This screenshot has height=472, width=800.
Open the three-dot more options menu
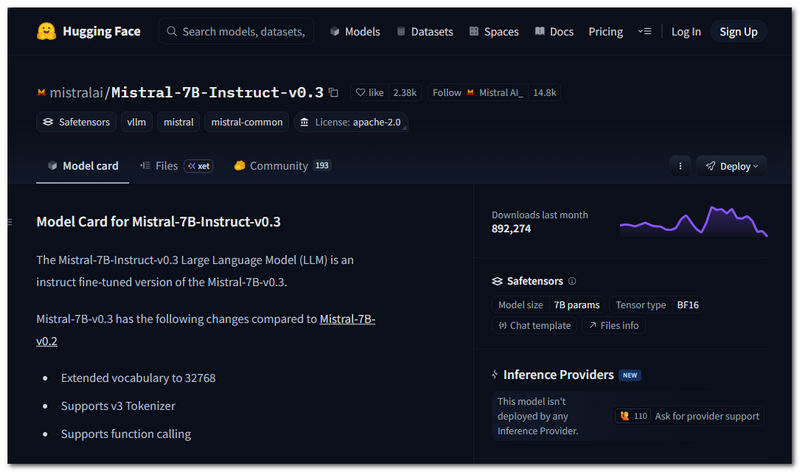click(680, 166)
